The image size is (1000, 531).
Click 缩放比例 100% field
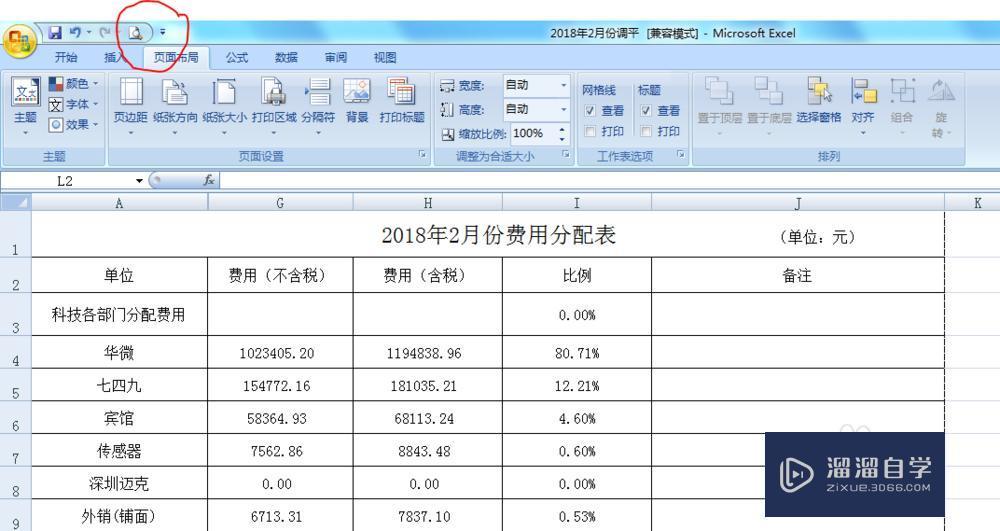point(533,134)
